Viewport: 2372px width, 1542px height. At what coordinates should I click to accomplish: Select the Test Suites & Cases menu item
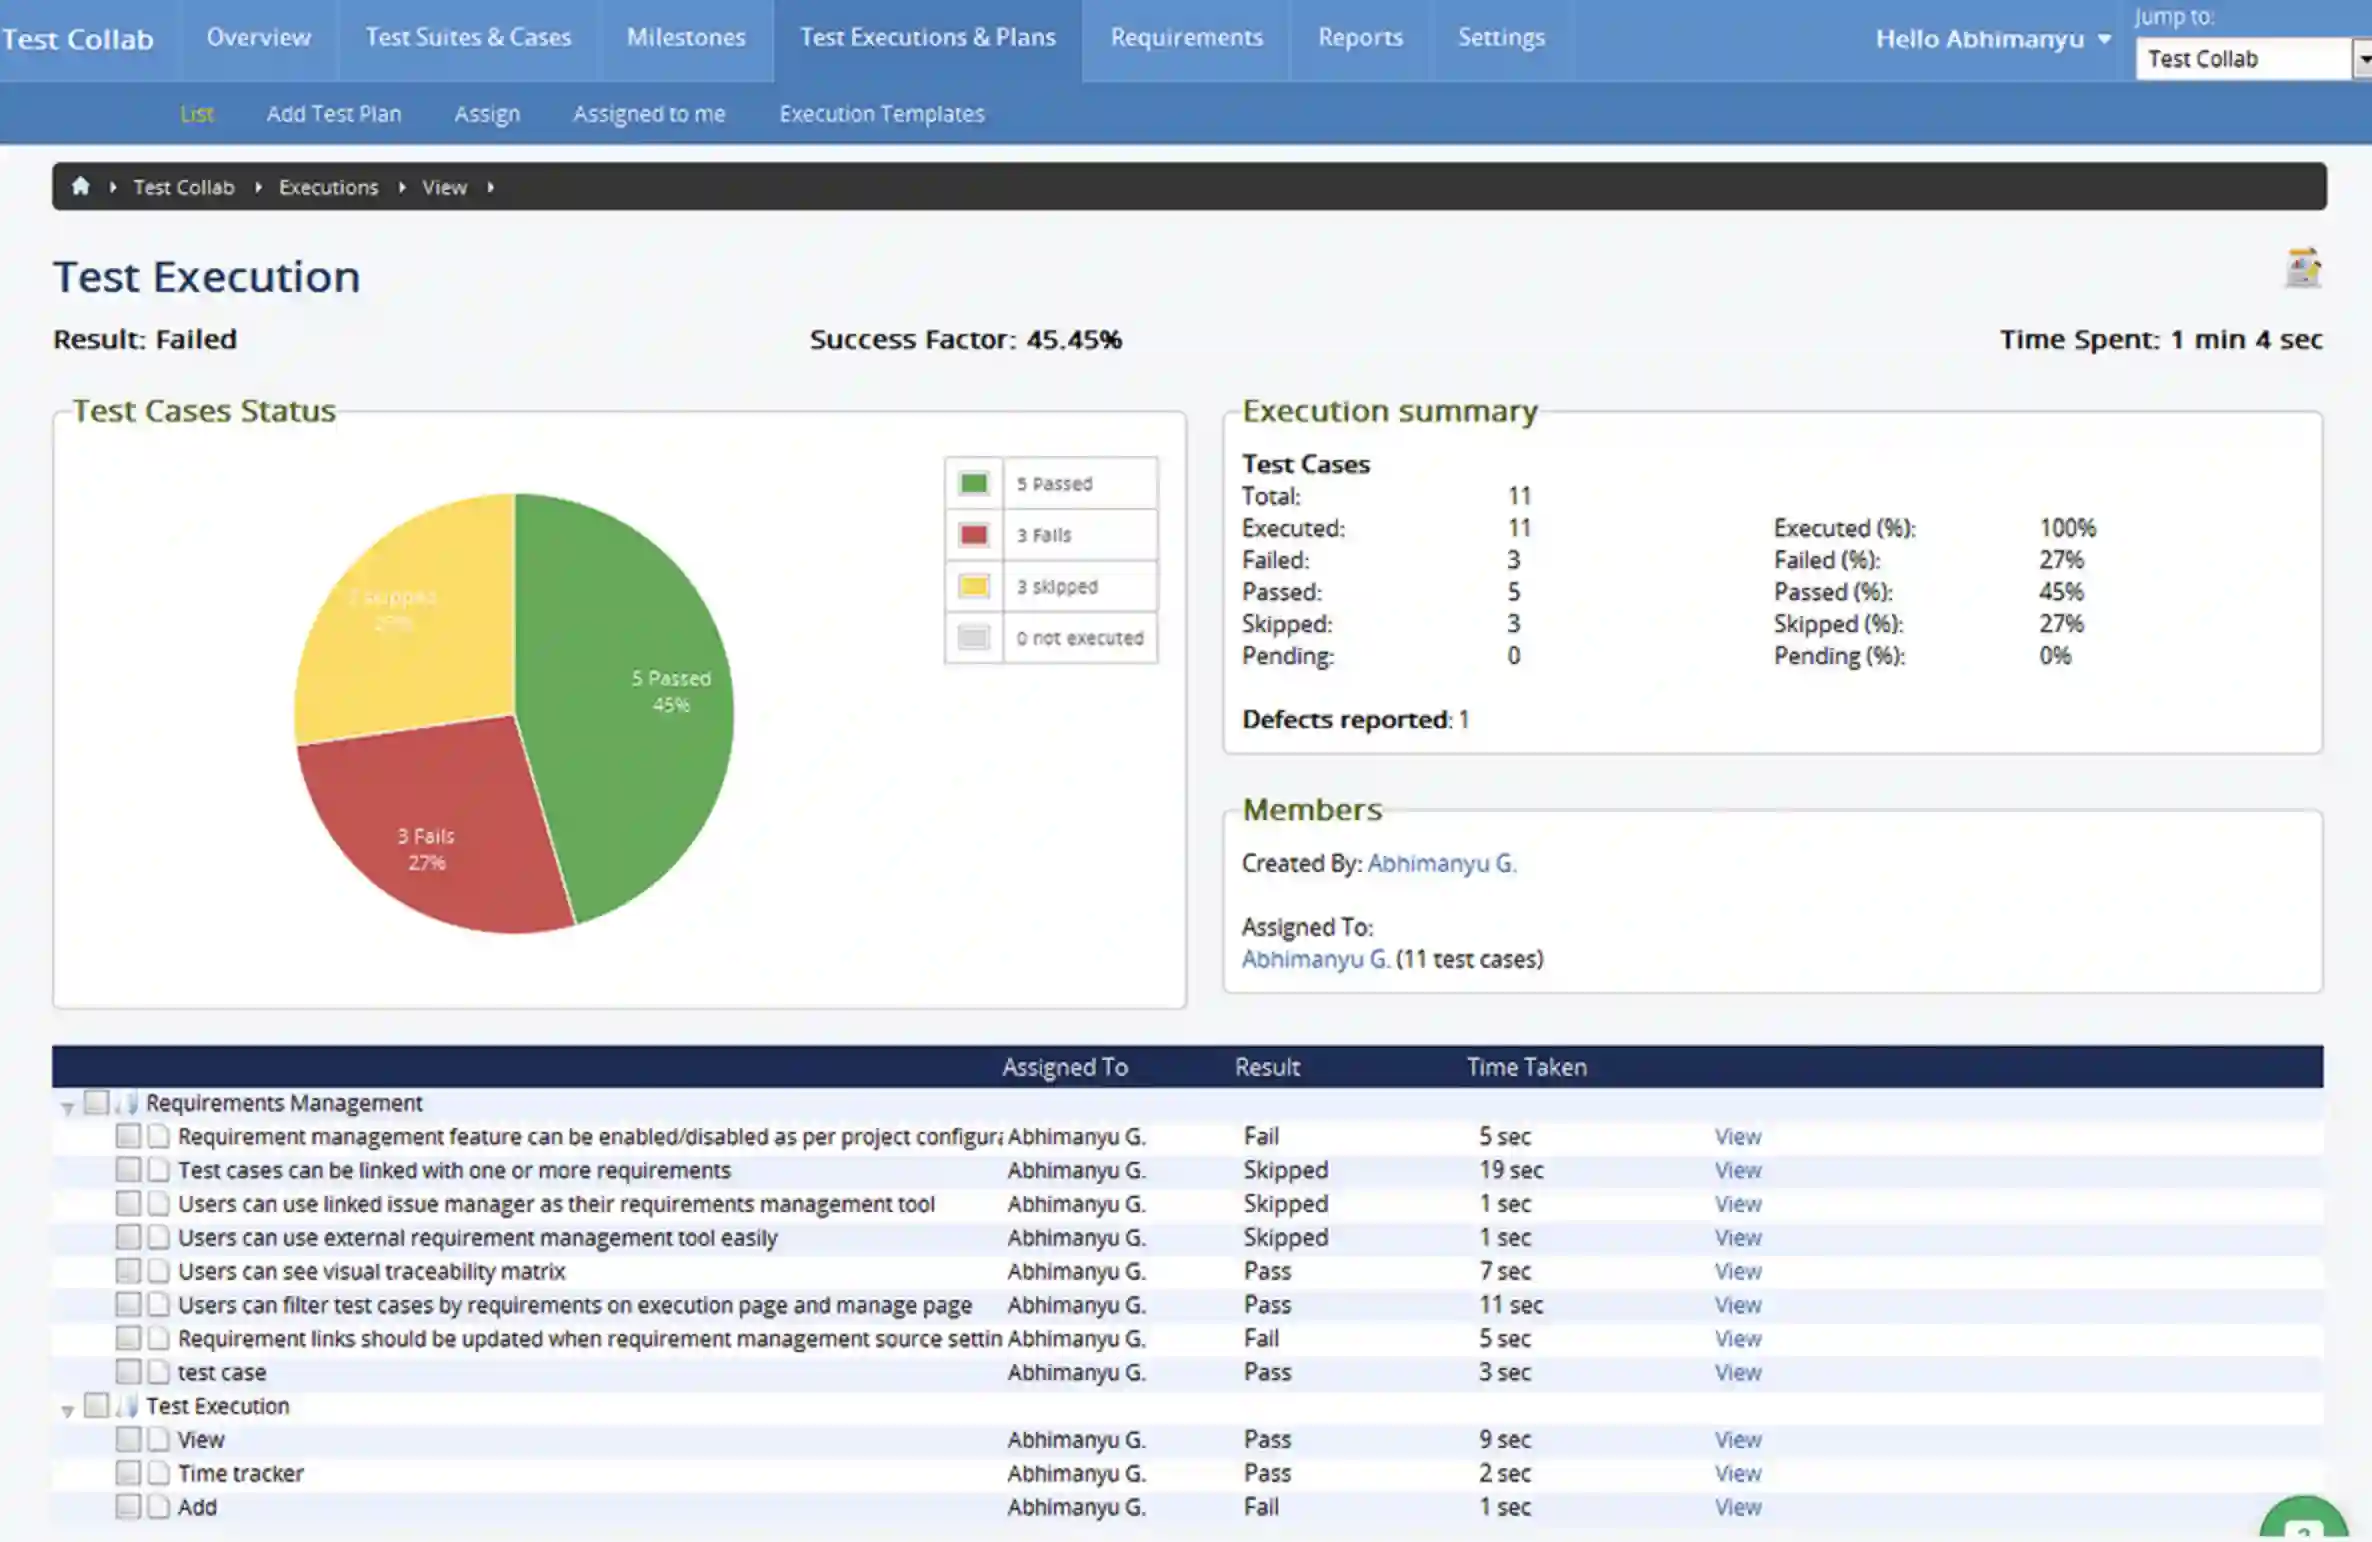tap(469, 36)
